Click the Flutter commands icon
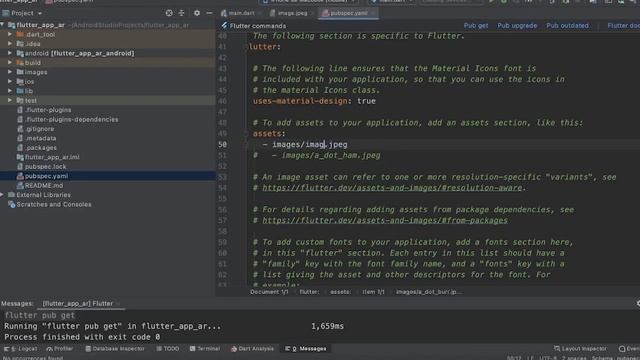This screenshot has height=360, width=640. click(224, 25)
